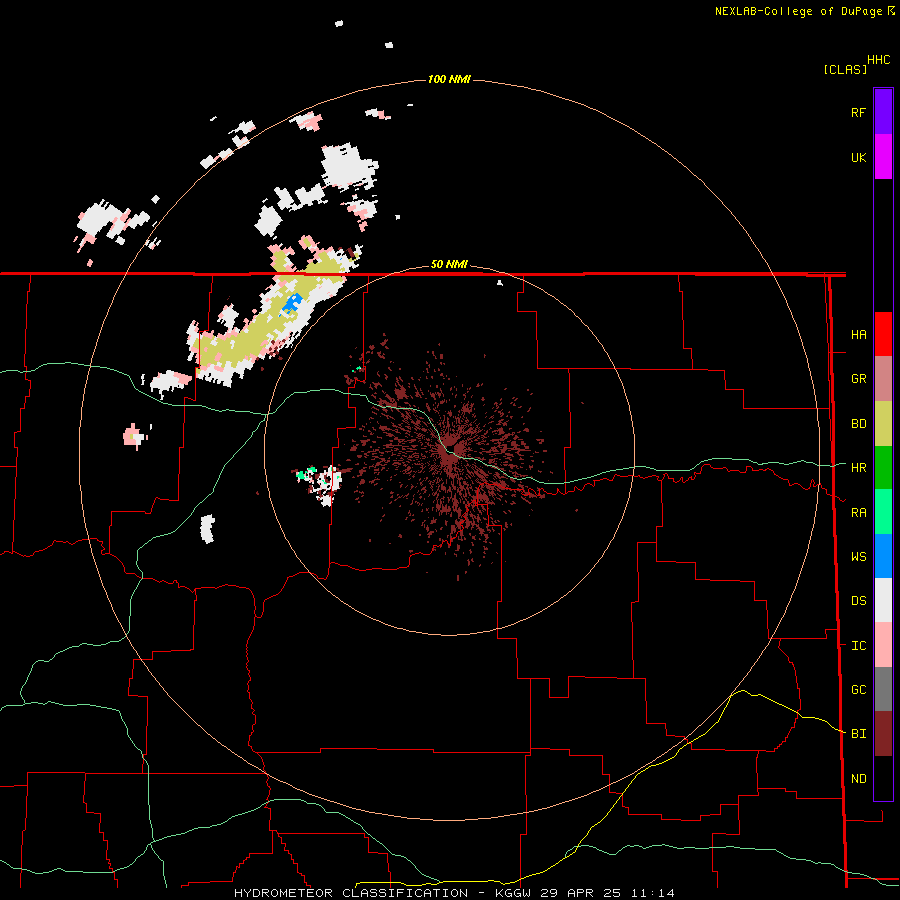Click the WS blue legend swatch

883,556
